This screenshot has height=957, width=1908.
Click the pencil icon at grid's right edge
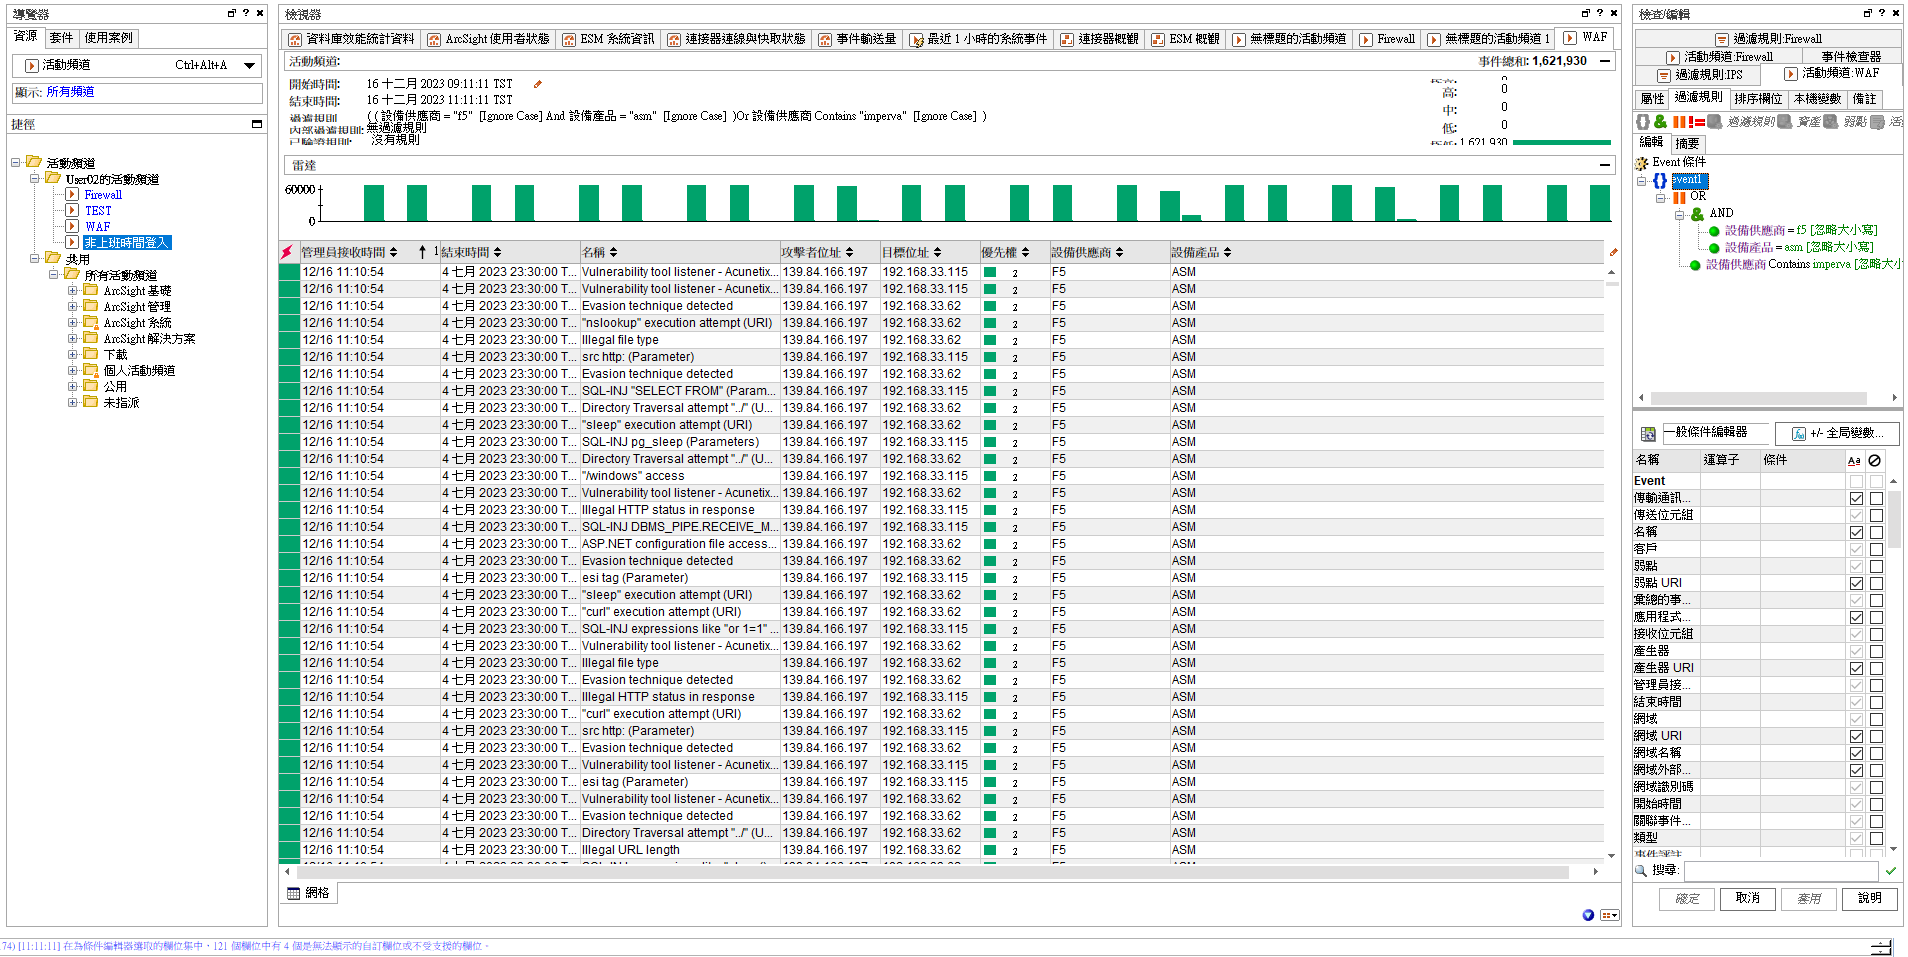1613,252
